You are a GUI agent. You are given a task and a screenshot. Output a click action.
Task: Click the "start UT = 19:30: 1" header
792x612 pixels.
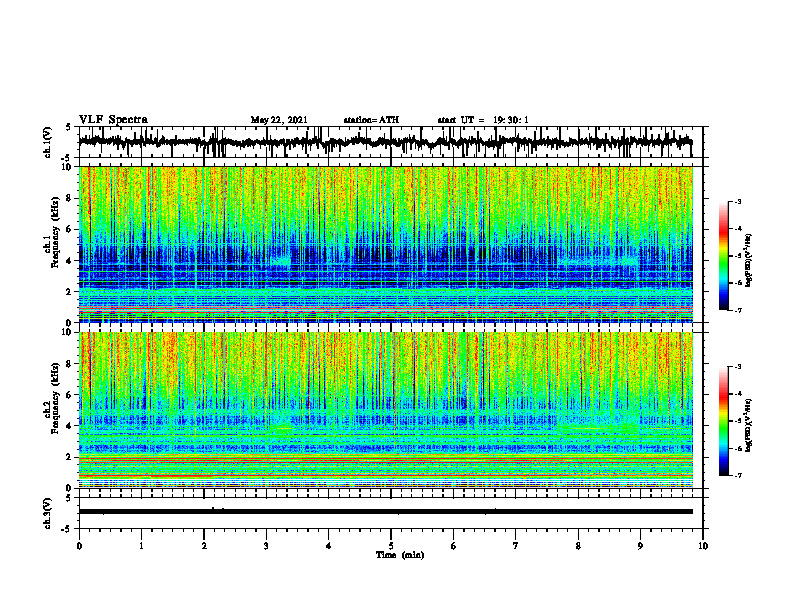(x=483, y=120)
